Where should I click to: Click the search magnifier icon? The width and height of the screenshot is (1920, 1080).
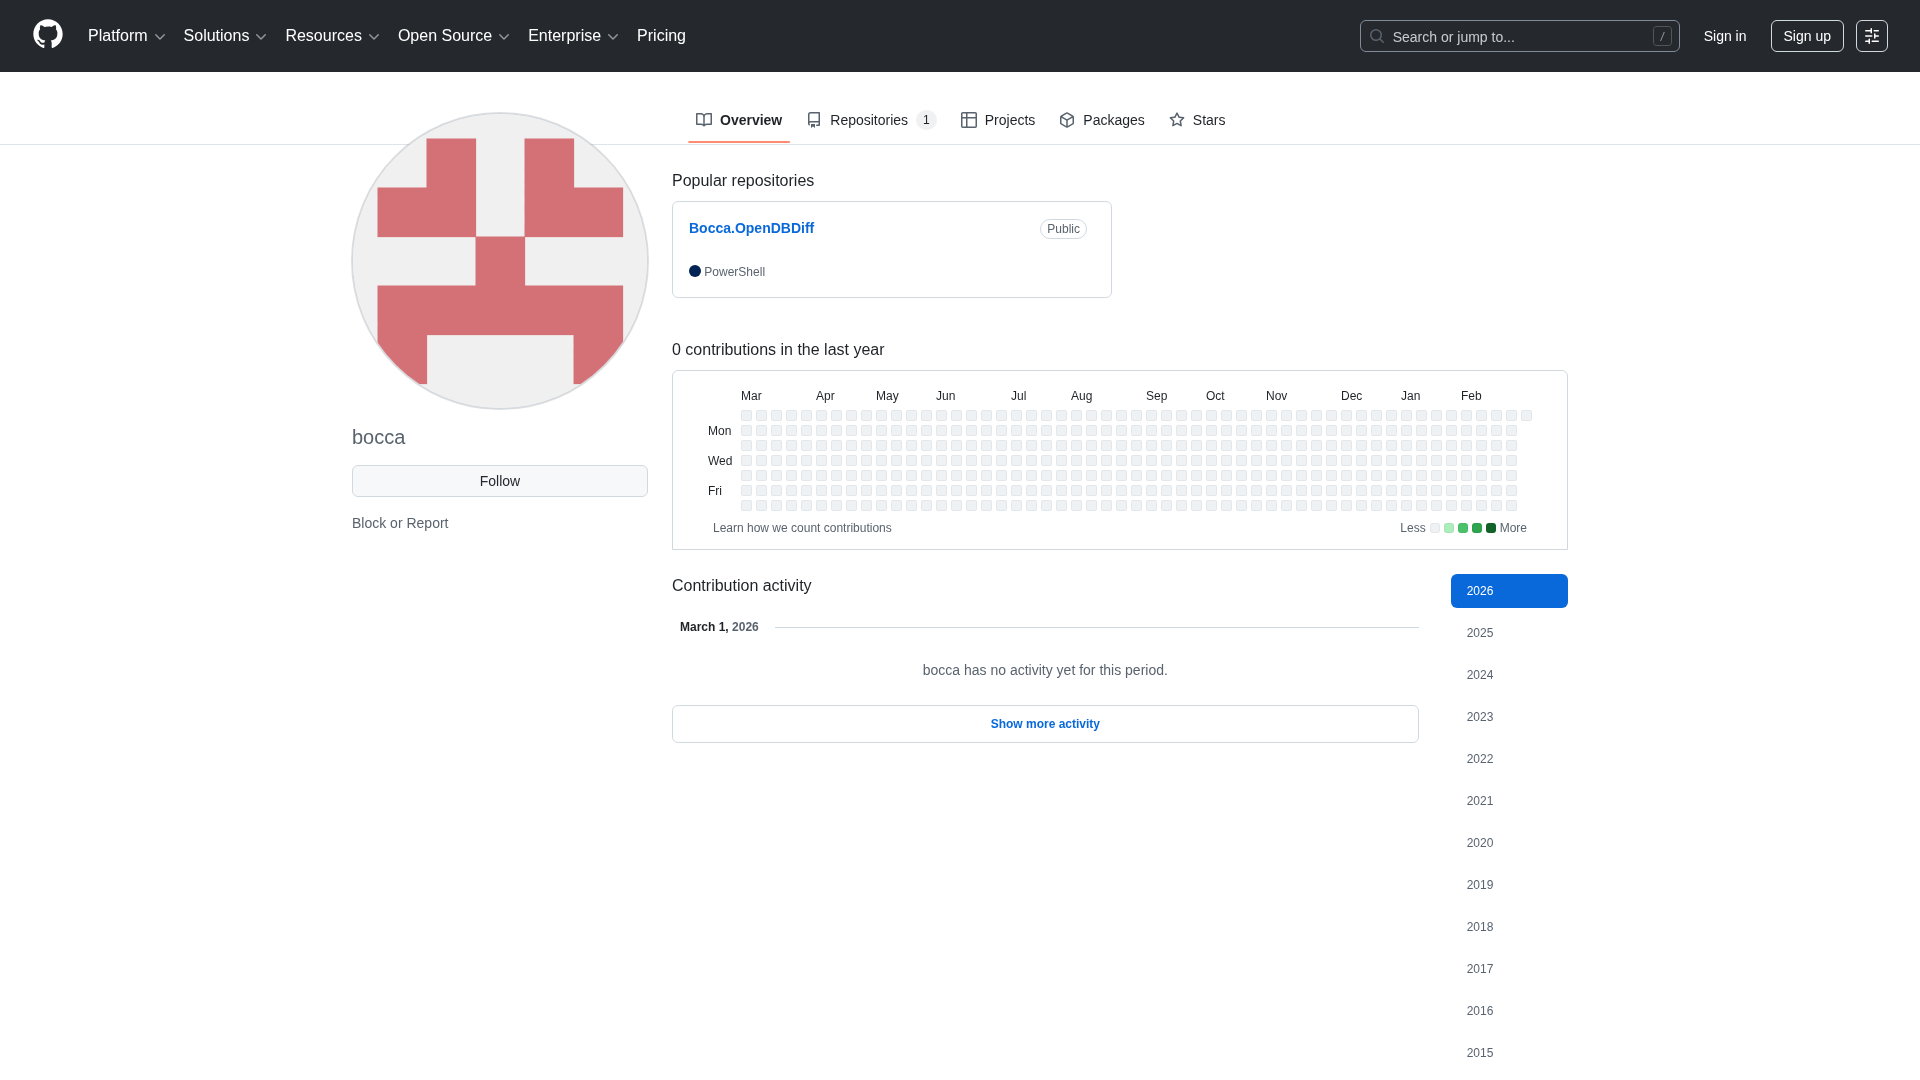[1377, 36]
